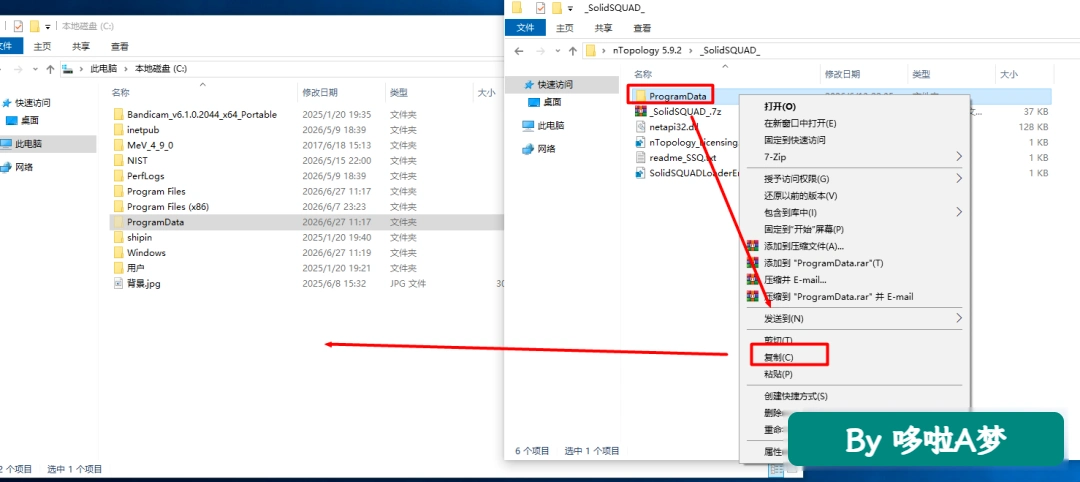Select 固定到快速访问 in context menu

click(794, 140)
